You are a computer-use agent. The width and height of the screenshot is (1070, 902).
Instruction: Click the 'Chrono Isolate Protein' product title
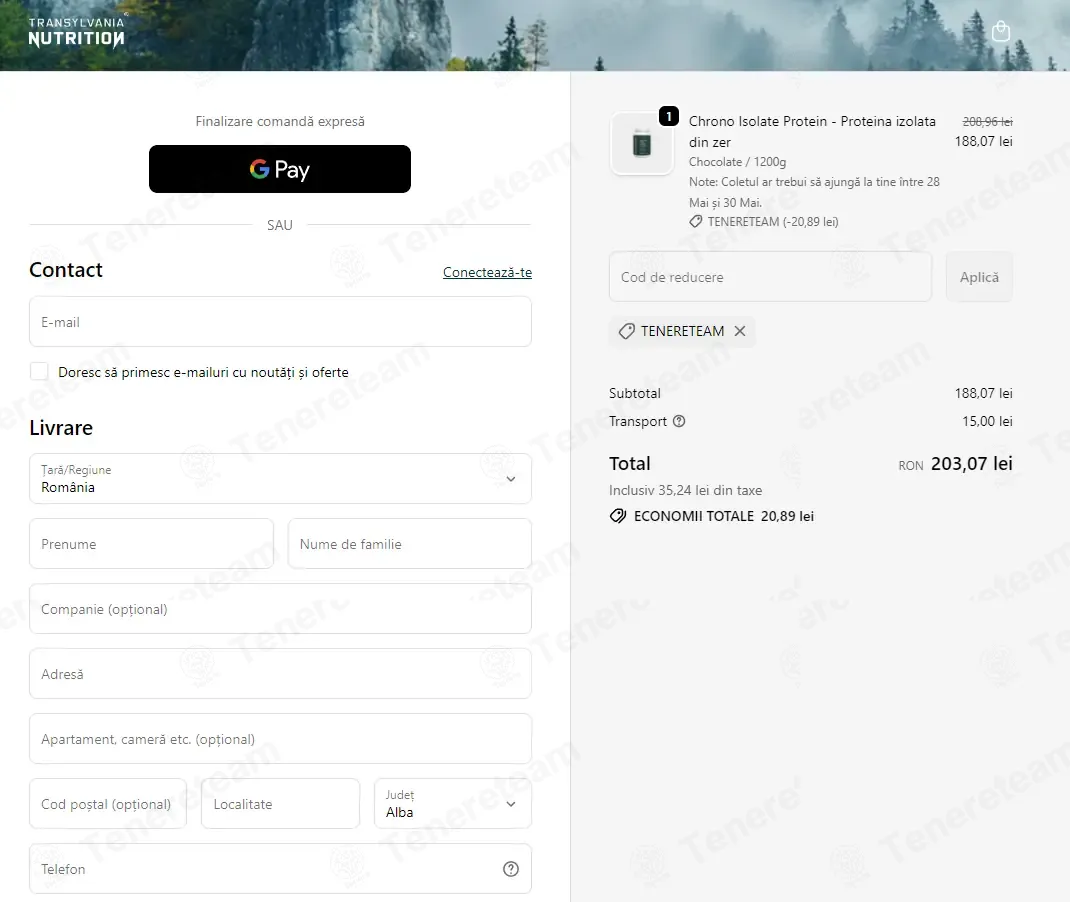coord(812,131)
